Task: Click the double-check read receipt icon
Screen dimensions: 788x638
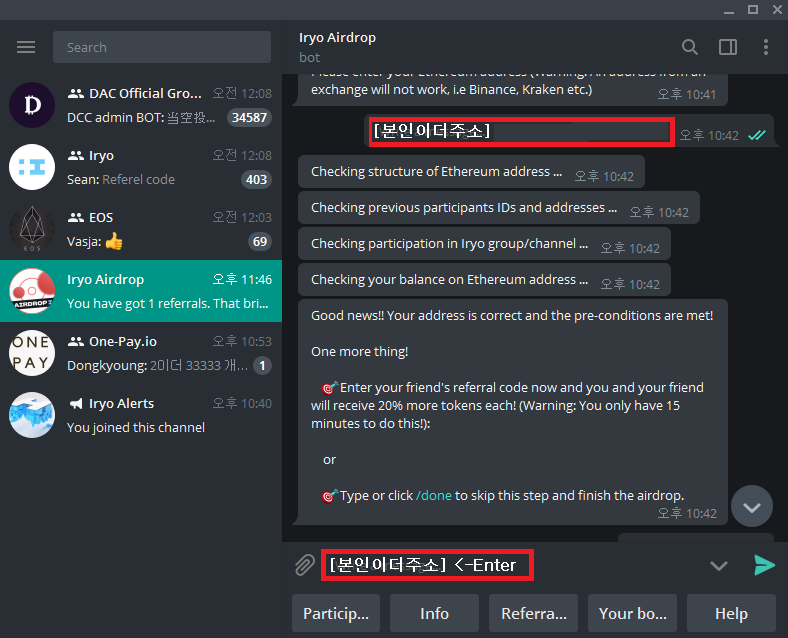Action: pos(757,135)
